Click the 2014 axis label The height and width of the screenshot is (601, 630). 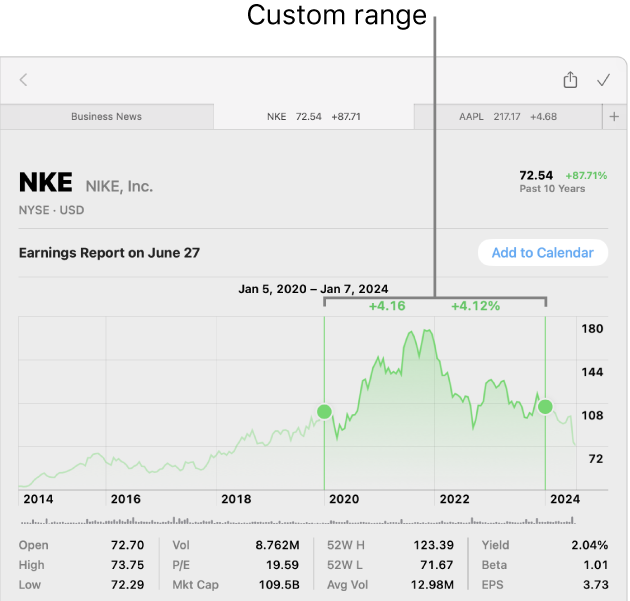coord(38,499)
